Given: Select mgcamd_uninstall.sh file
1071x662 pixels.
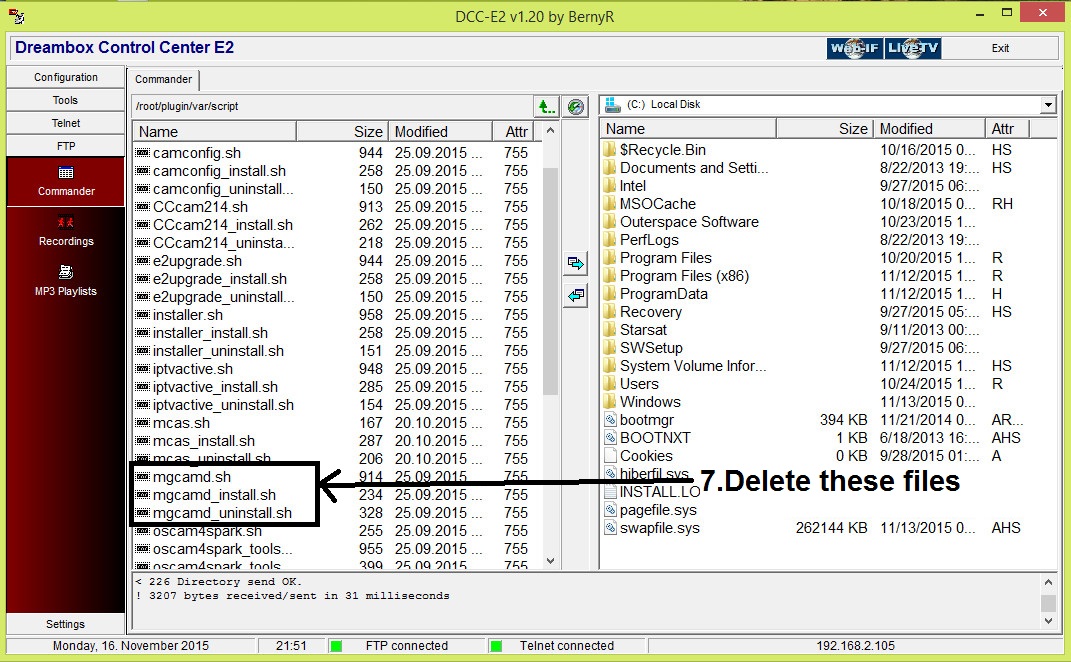Looking at the screenshot, I should [x=222, y=512].
